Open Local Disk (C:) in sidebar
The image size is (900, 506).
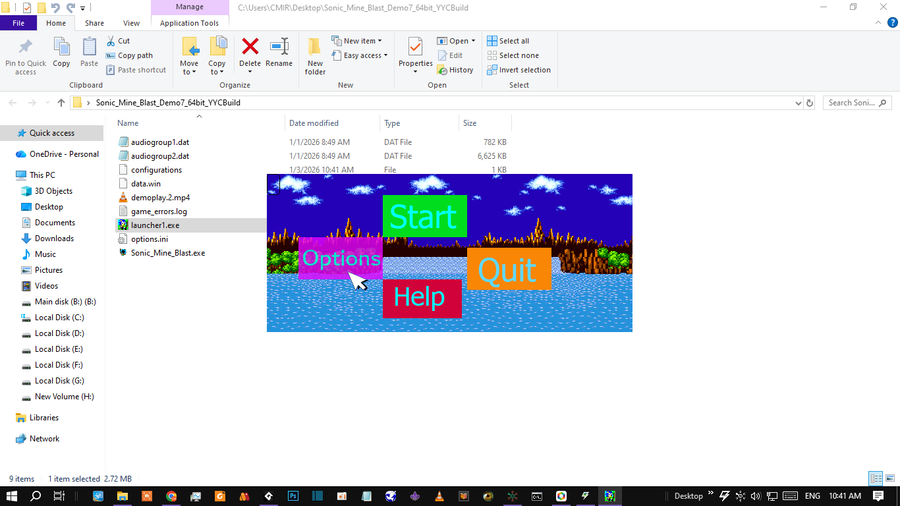(59, 317)
